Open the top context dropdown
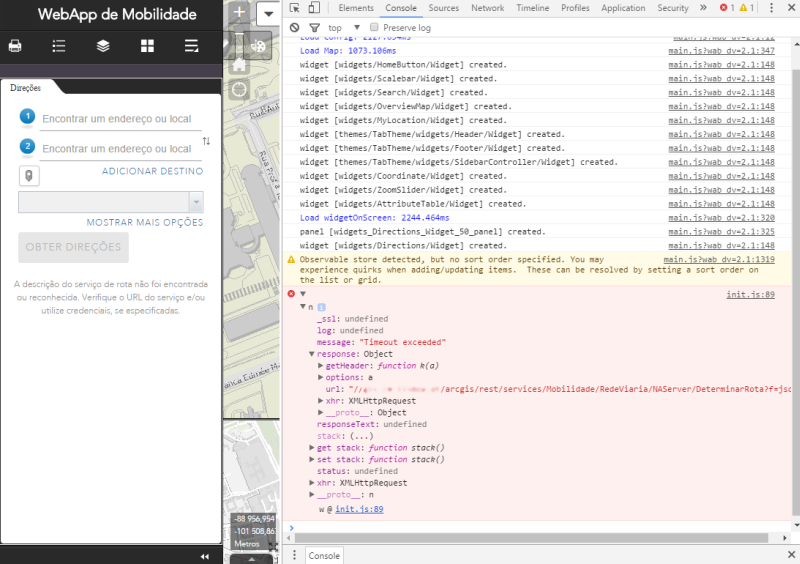Image resolution: width=800 pixels, height=564 pixels. click(343, 28)
